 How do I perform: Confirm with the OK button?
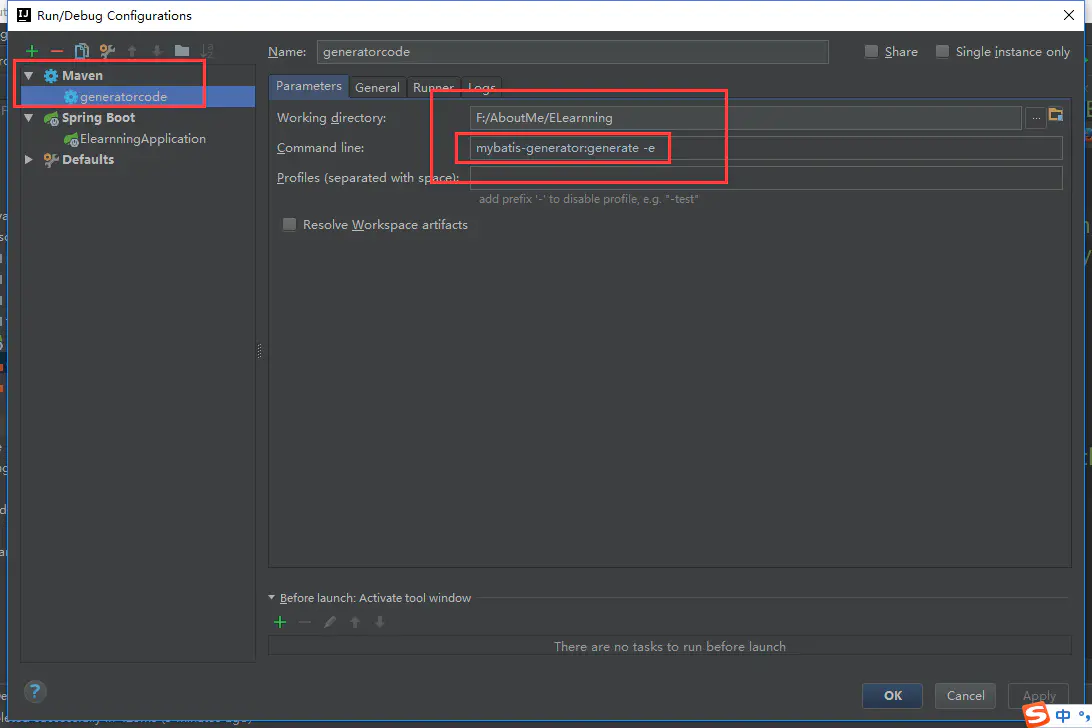coord(893,695)
